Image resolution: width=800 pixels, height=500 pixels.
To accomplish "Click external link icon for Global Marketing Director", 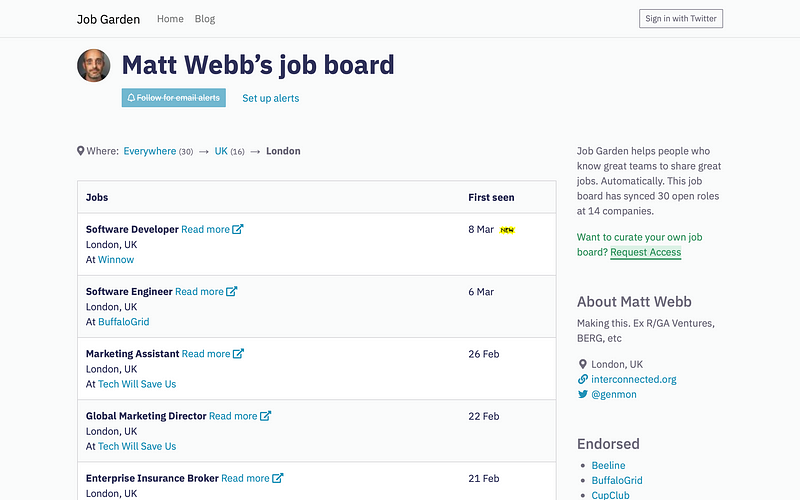I will pos(265,416).
